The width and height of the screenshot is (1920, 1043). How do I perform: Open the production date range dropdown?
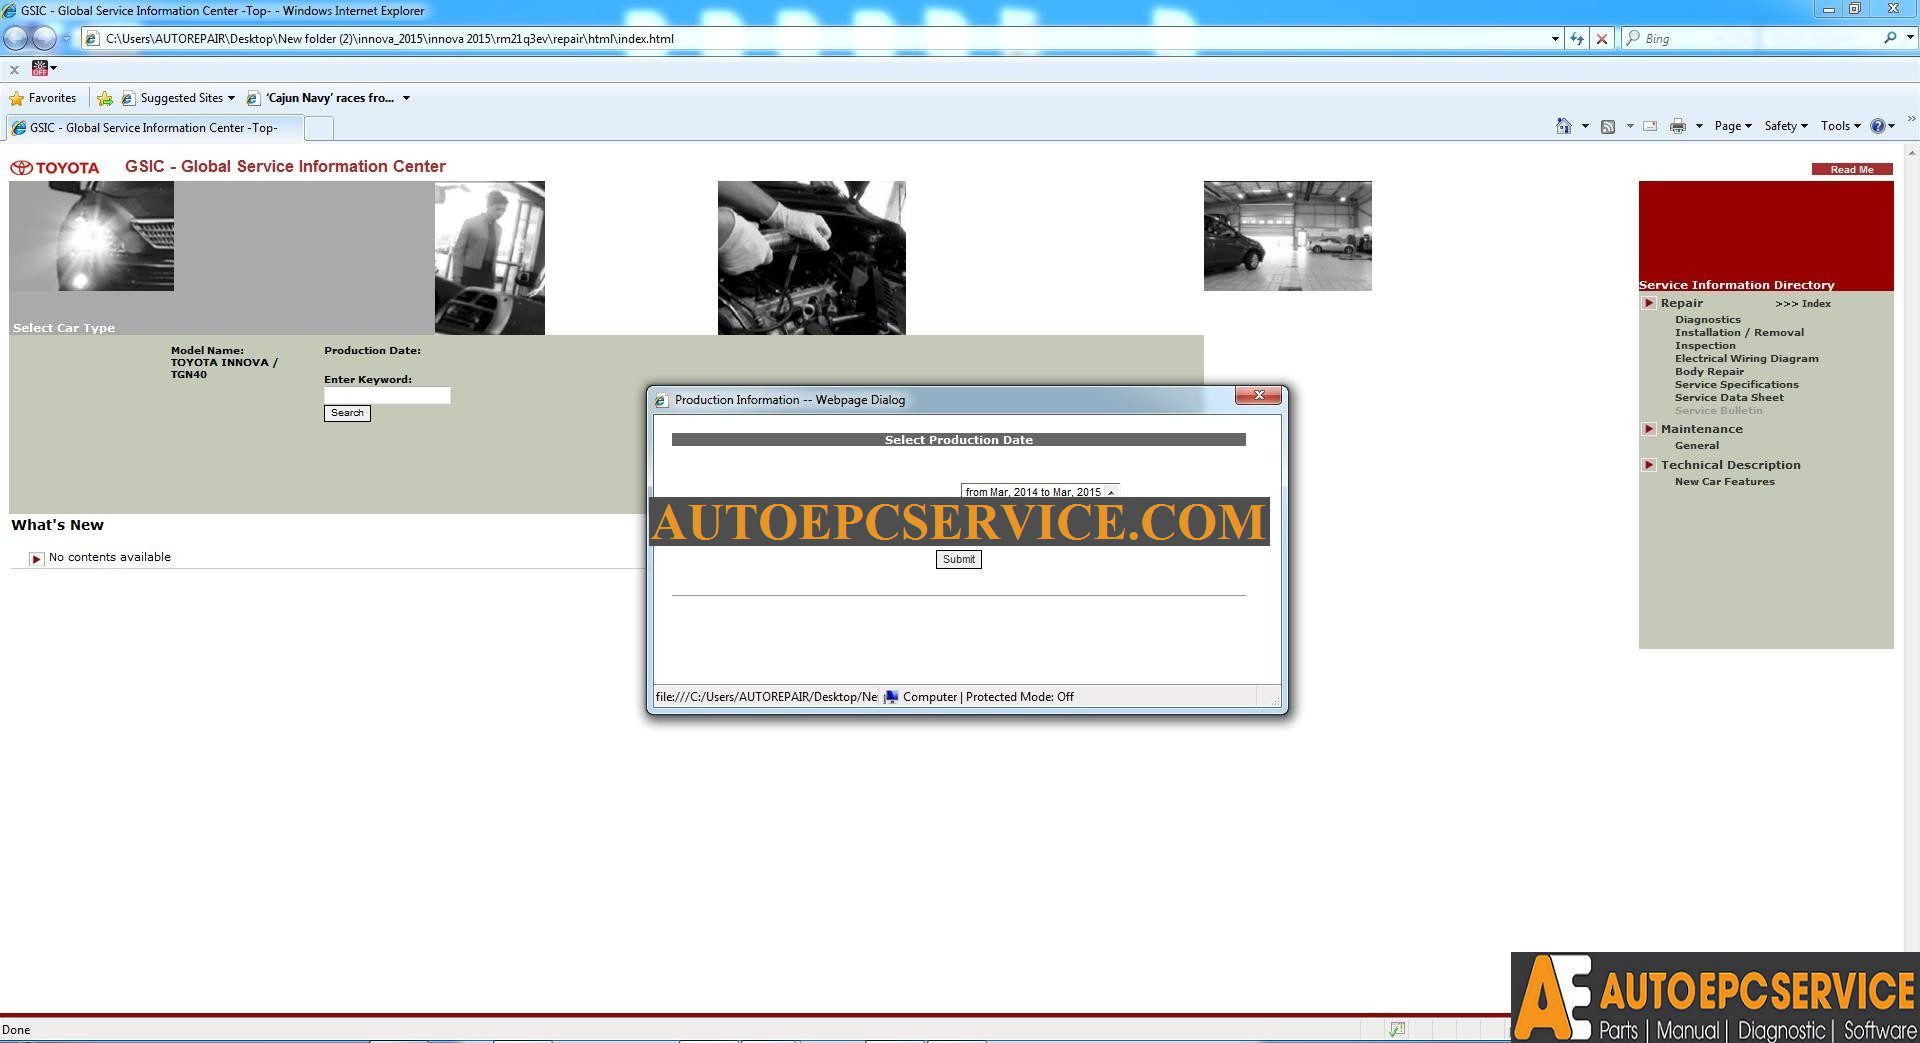point(1040,491)
